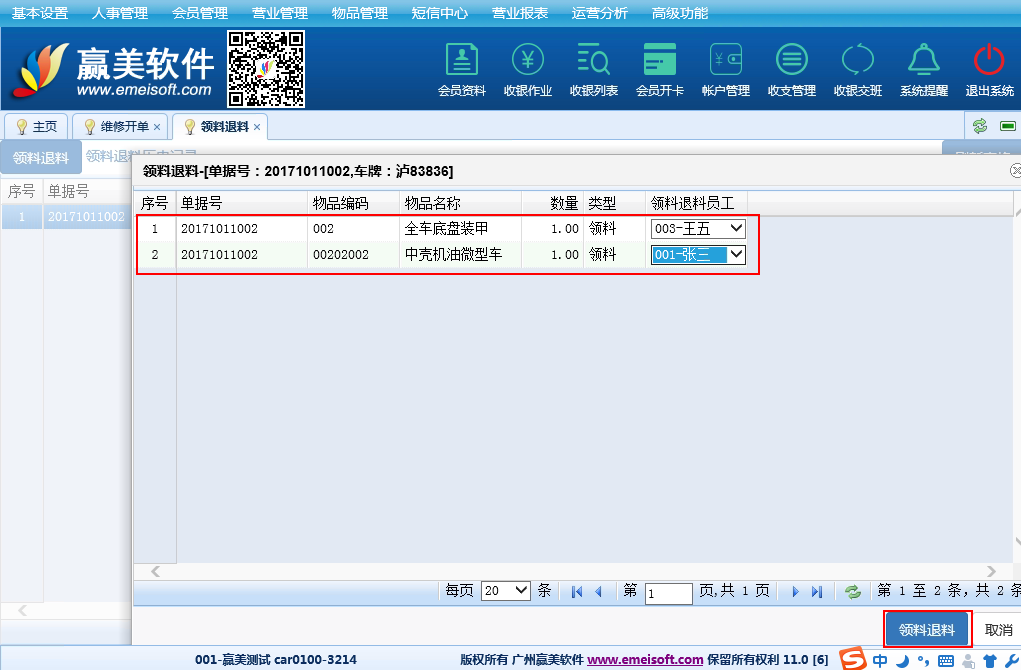1021x670 pixels.
Task: Click the page number input field
Action: [669, 592]
